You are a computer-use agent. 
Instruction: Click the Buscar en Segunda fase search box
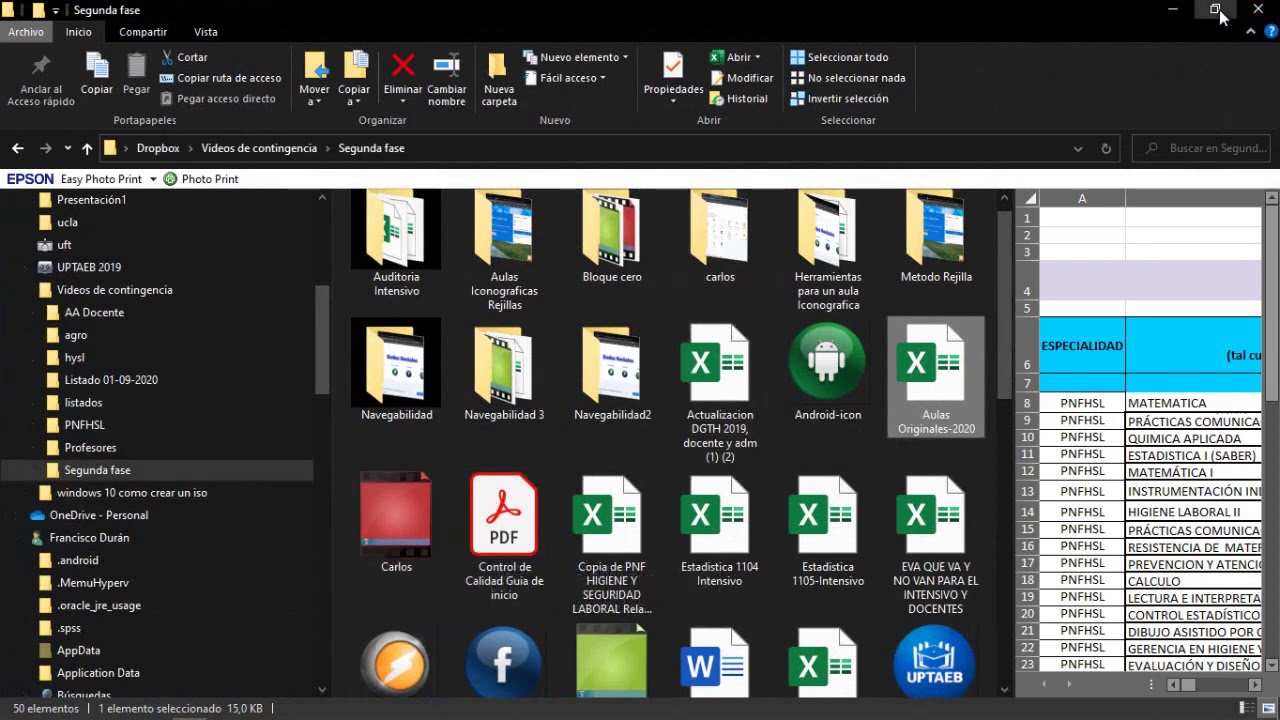coord(1202,148)
